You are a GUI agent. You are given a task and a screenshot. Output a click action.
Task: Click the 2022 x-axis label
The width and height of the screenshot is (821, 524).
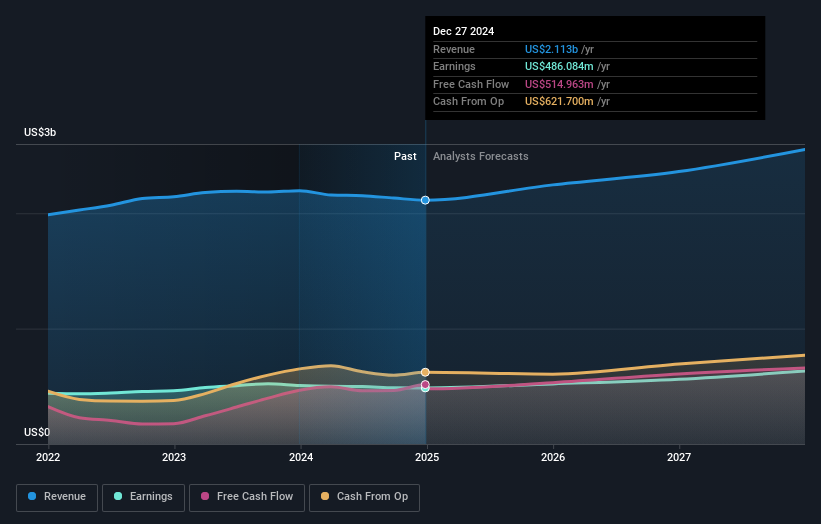pyautogui.click(x=48, y=457)
